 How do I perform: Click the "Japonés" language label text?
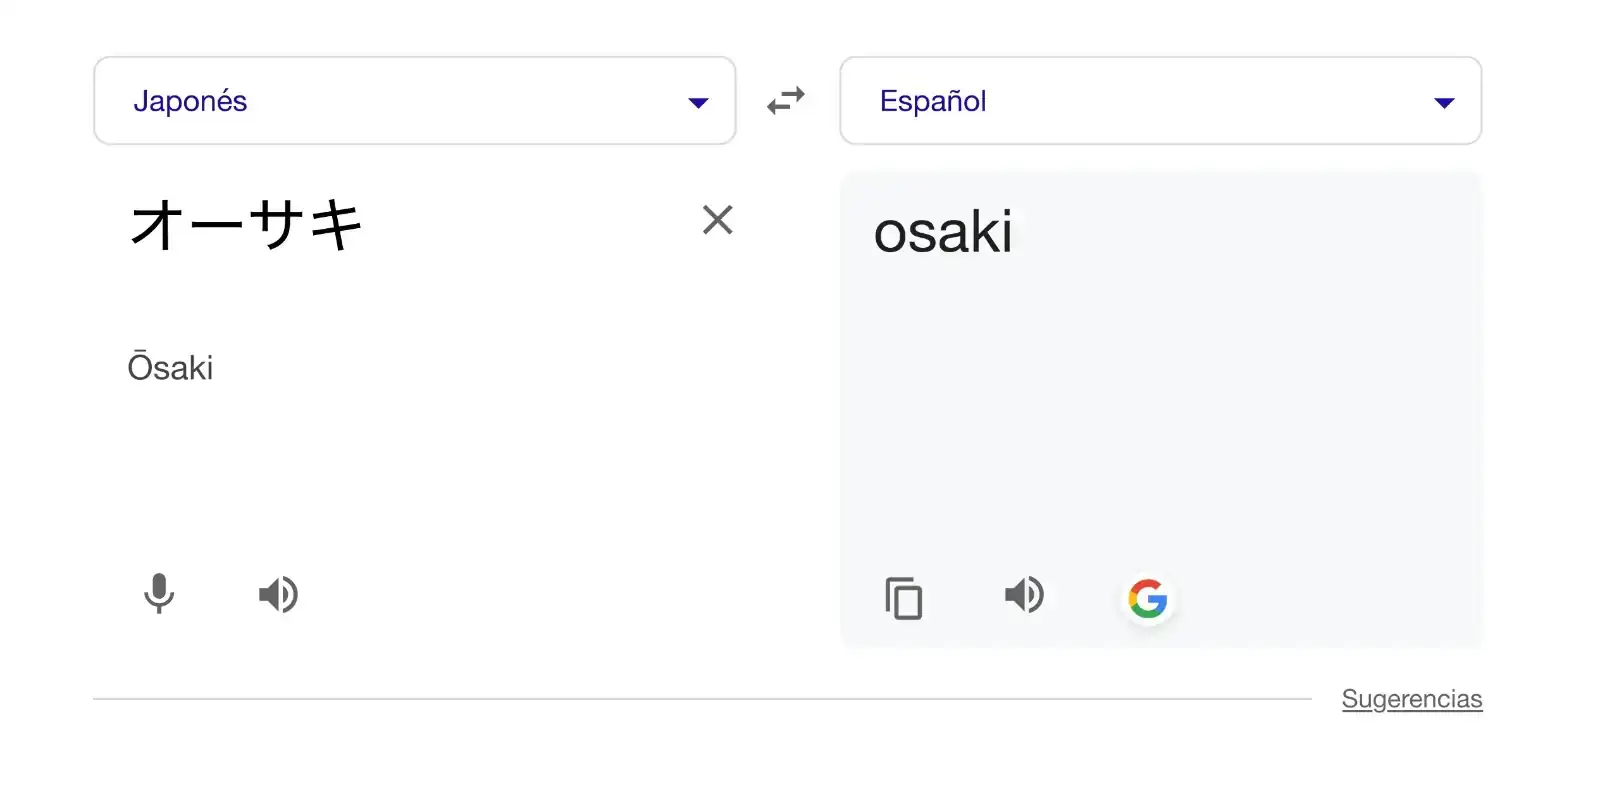coord(190,101)
